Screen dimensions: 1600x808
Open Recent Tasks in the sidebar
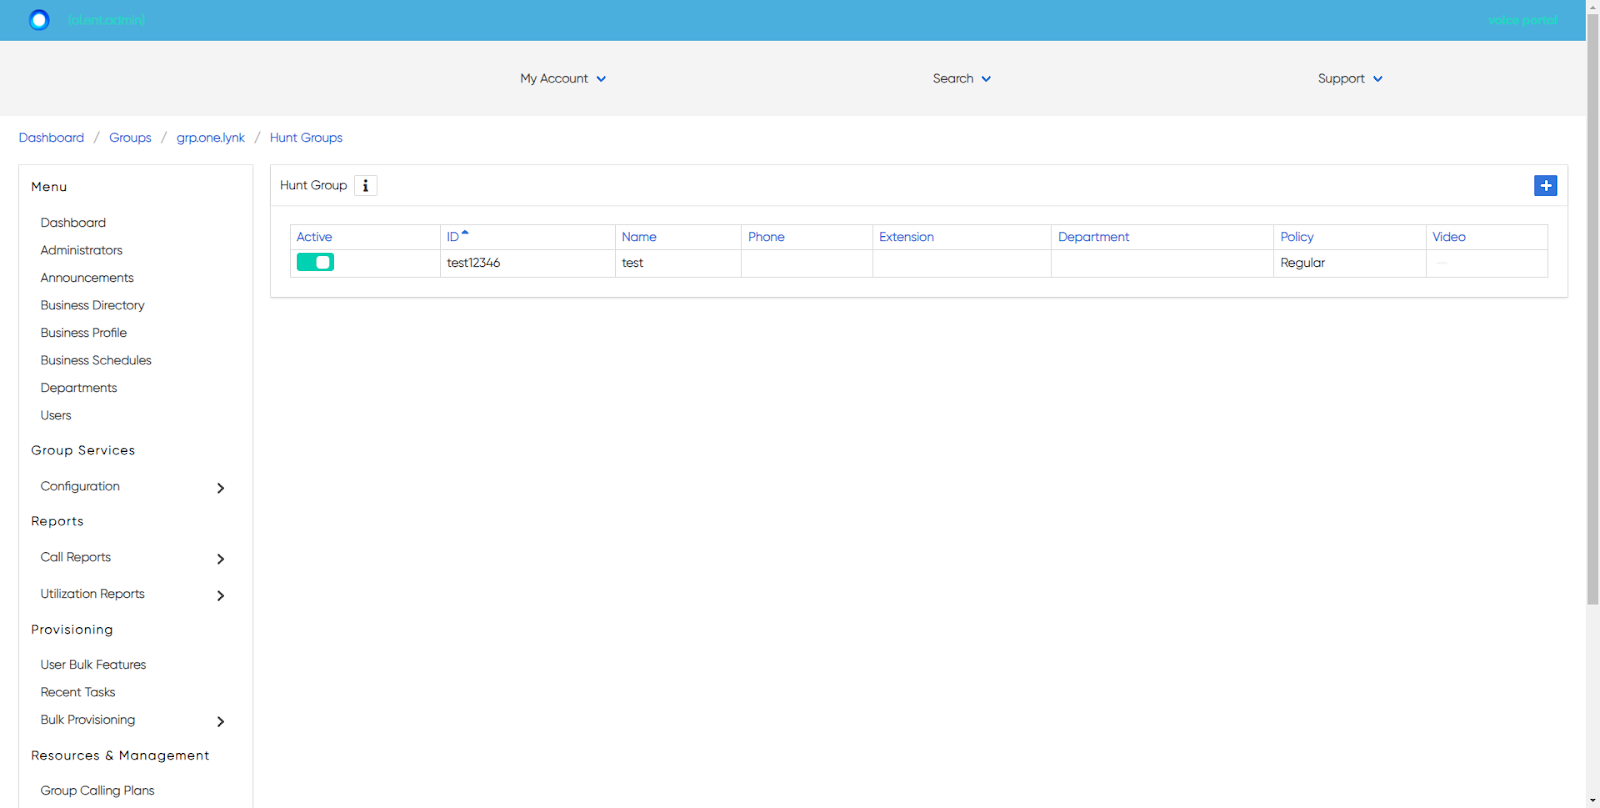78,692
